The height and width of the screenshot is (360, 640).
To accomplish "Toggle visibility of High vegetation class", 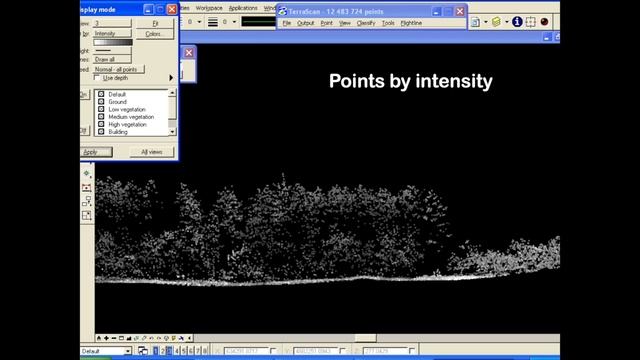I will click(x=101, y=124).
